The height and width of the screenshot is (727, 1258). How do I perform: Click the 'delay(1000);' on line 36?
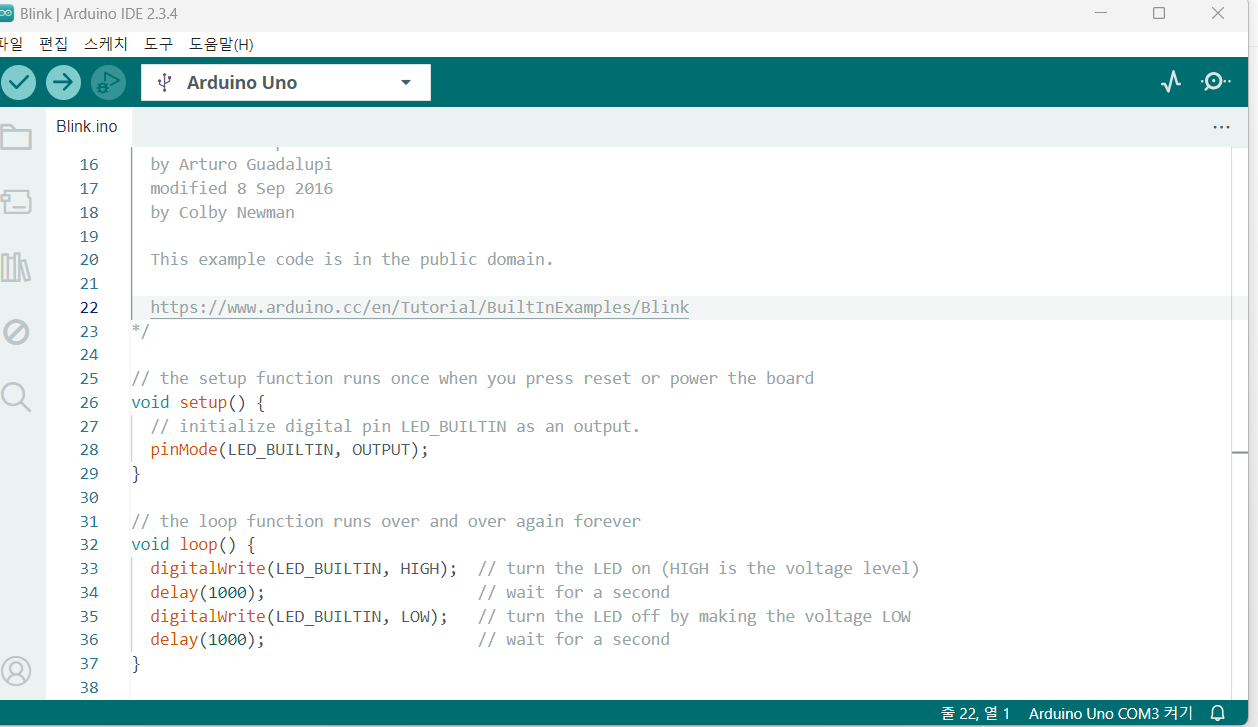tap(207, 639)
